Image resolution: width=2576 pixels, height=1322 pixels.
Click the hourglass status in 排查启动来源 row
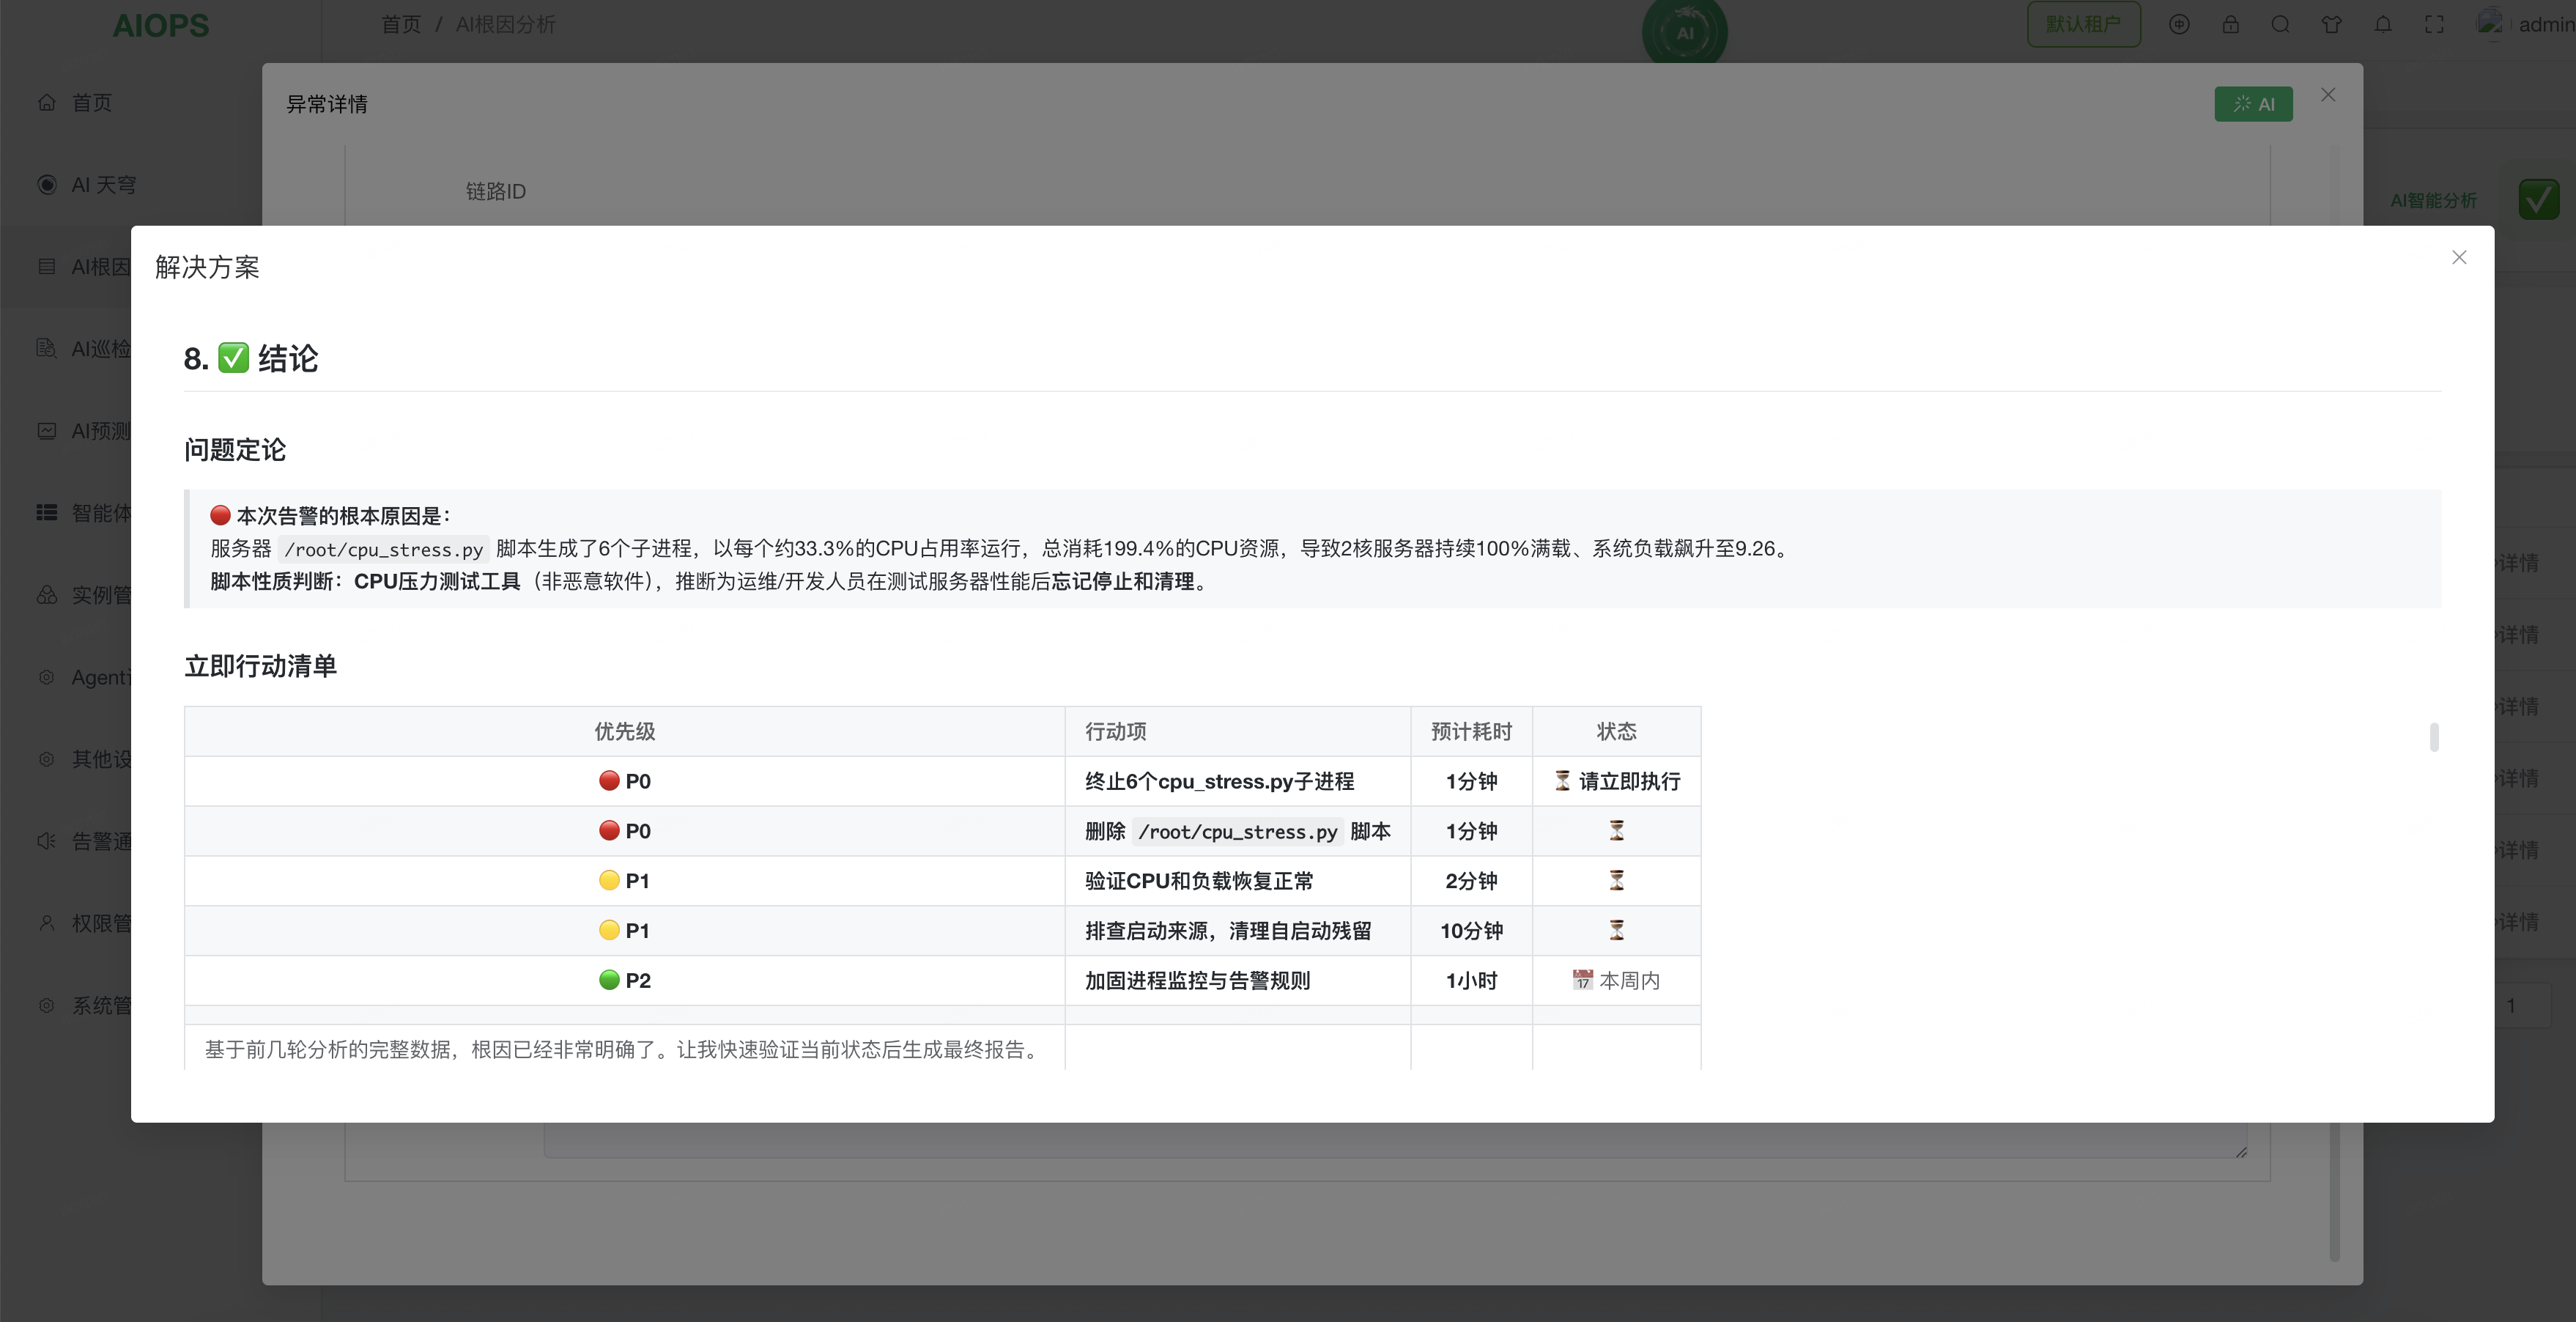pyautogui.click(x=1616, y=930)
